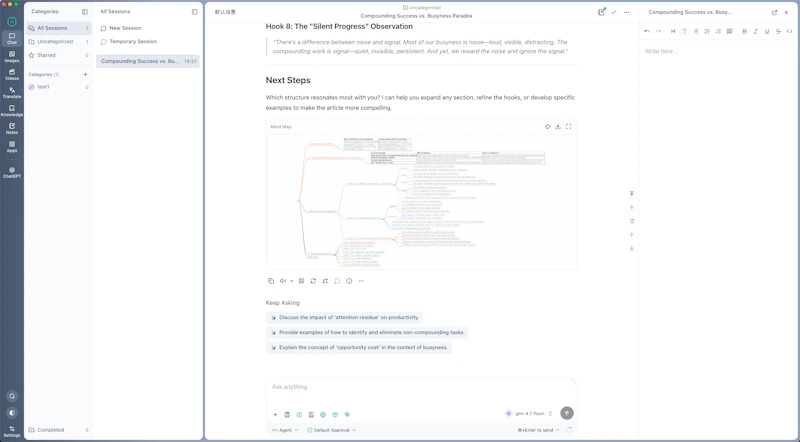Ask about 'opportunity cost' in busyness context
800x442 pixels.
tap(359, 347)
